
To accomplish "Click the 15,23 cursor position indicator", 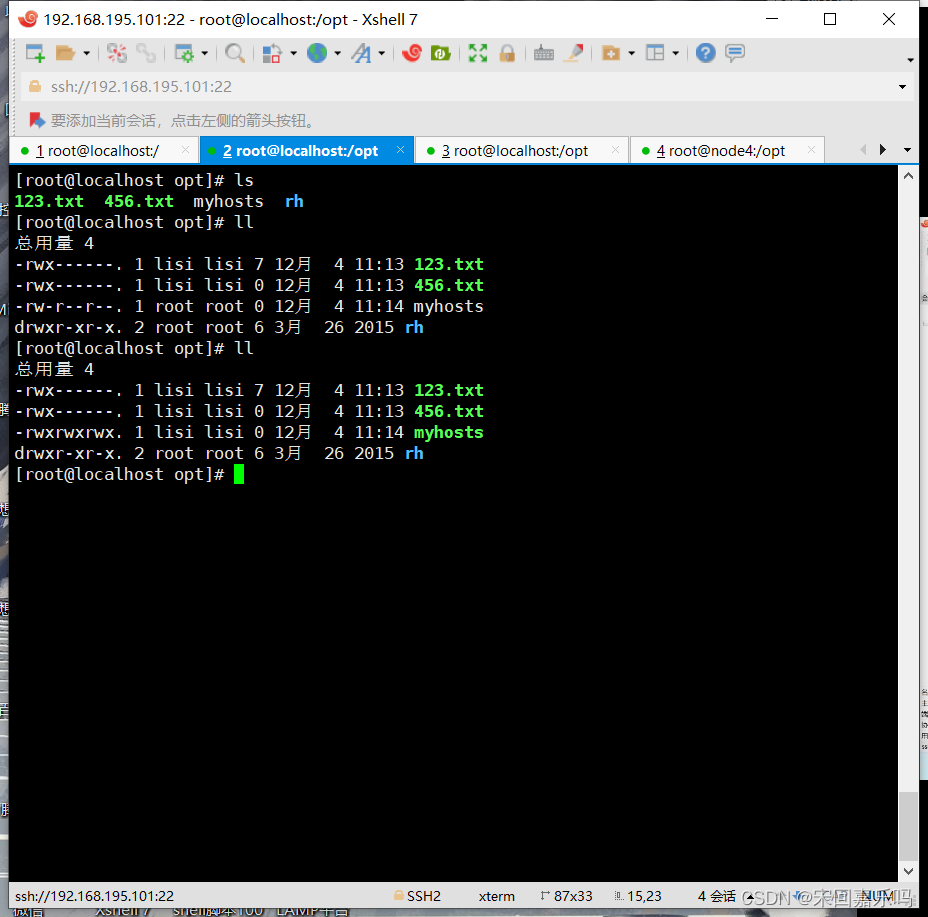I will (638, 896).
